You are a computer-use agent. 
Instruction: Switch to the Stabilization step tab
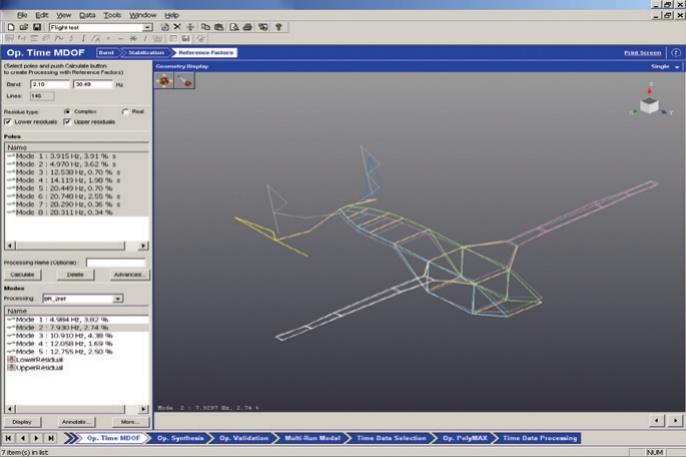pos(146,52)
